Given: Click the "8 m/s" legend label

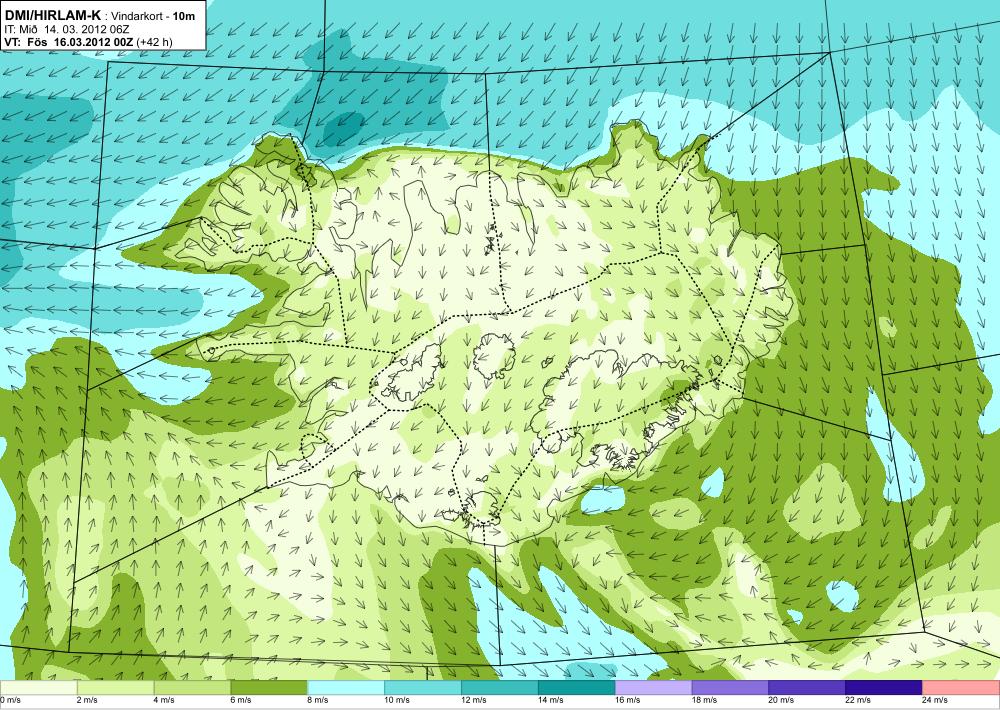Looking at the screenshot, I should (x=318, y=700).
